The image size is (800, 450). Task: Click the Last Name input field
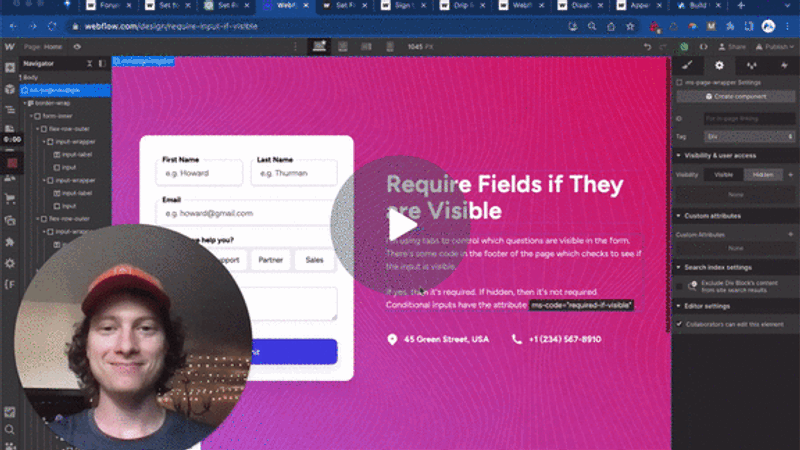point(294,173)
